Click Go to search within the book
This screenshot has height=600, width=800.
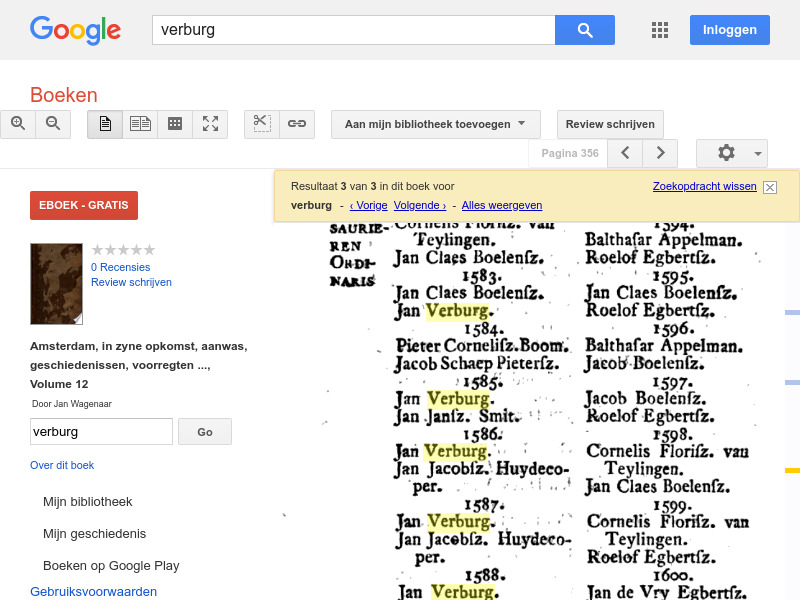(x=204, y=431)
